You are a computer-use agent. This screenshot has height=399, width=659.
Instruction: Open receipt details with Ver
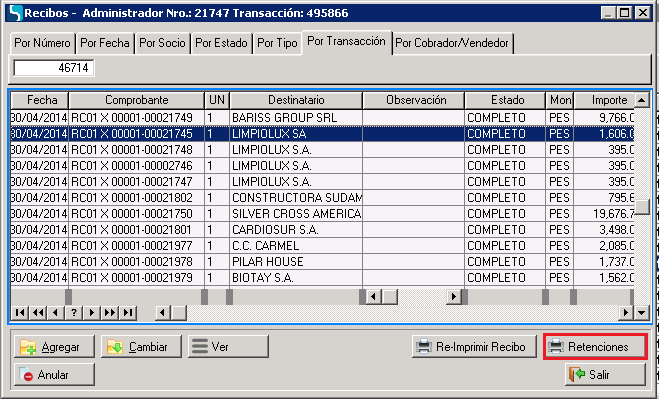[x=228, y=347]
